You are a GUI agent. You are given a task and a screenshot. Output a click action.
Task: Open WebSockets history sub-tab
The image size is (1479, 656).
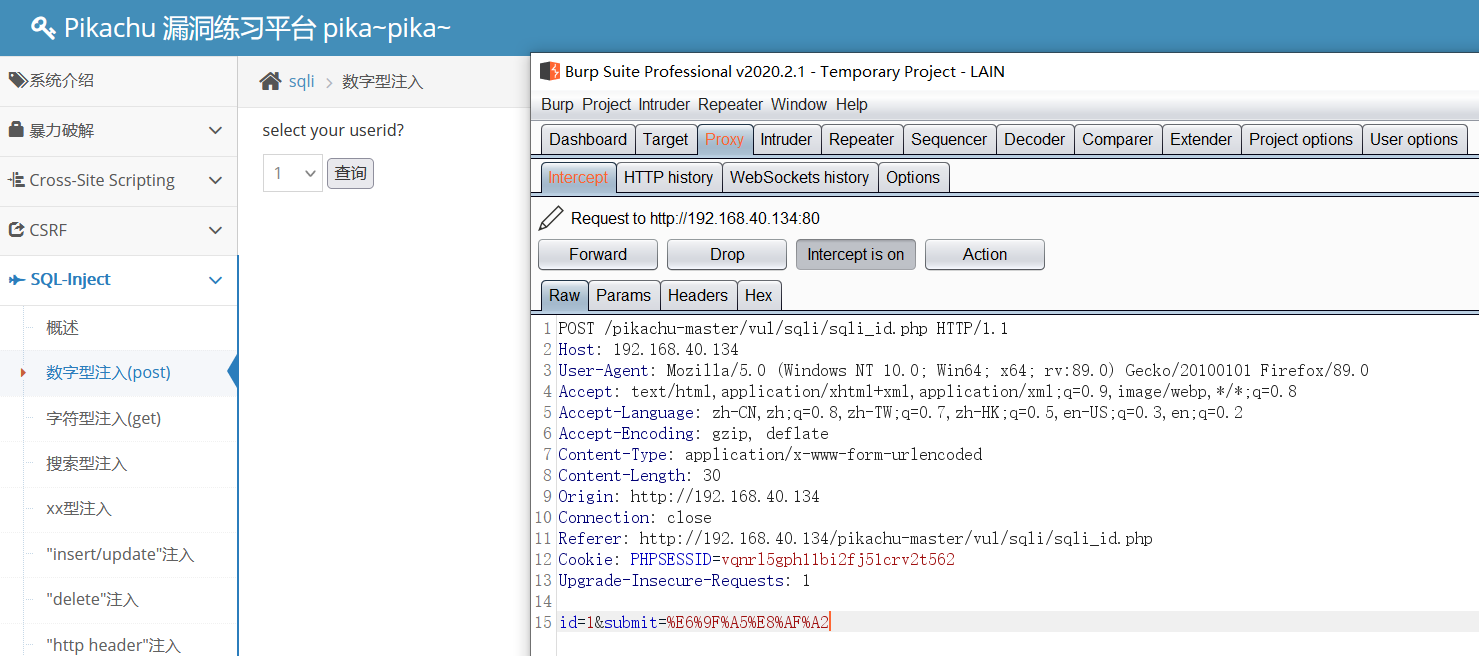799,177
